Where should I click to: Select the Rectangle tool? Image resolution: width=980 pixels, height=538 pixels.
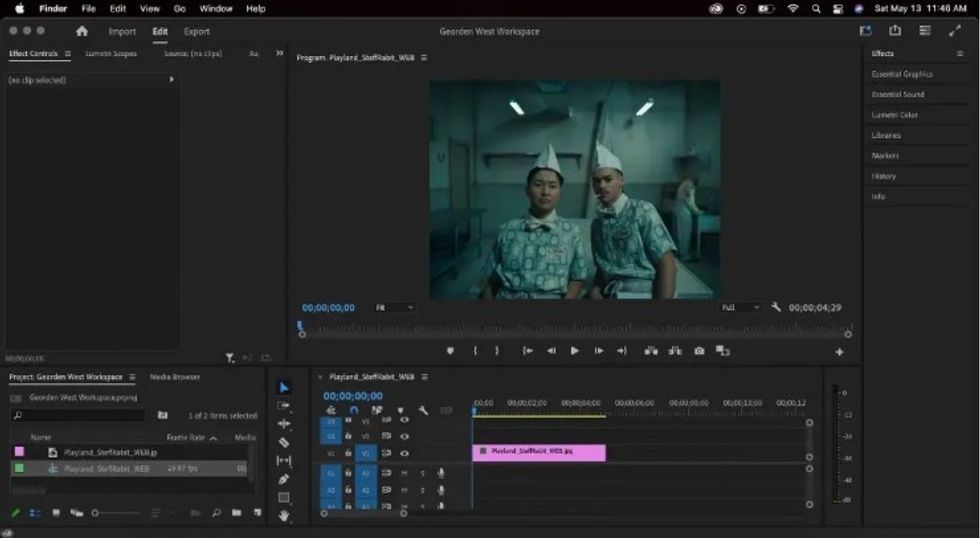pyautogui.click(x=284, y=497)
